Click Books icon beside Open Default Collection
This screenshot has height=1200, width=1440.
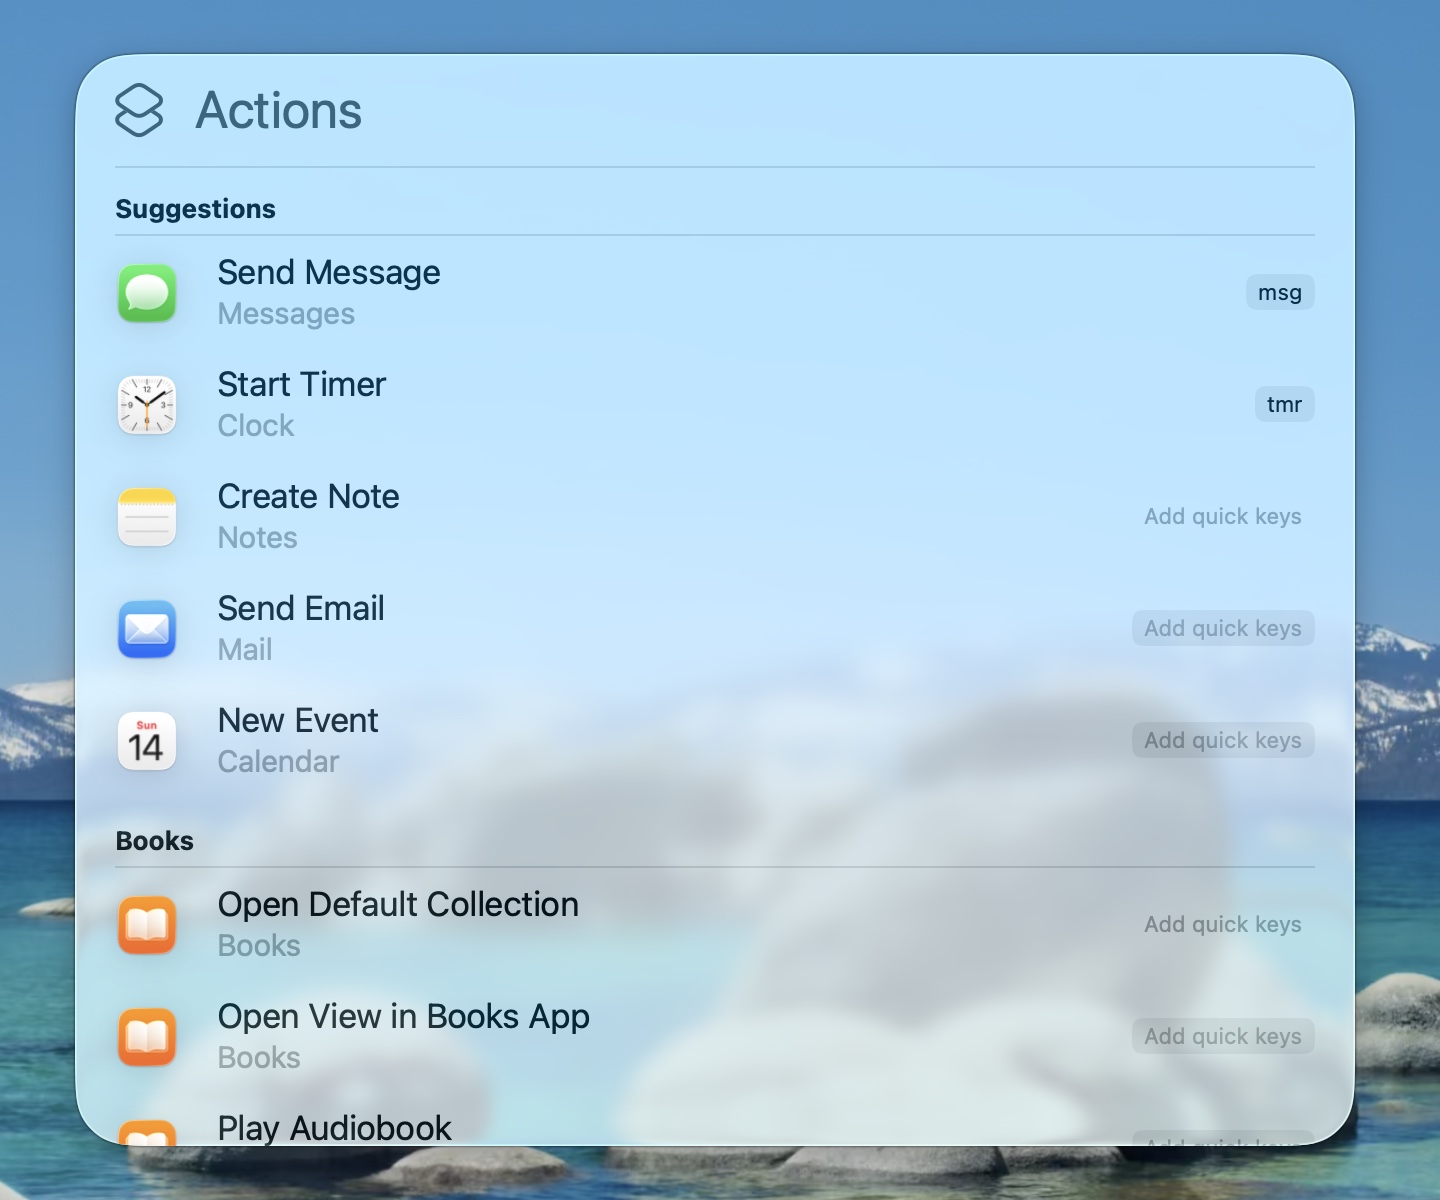147,925
